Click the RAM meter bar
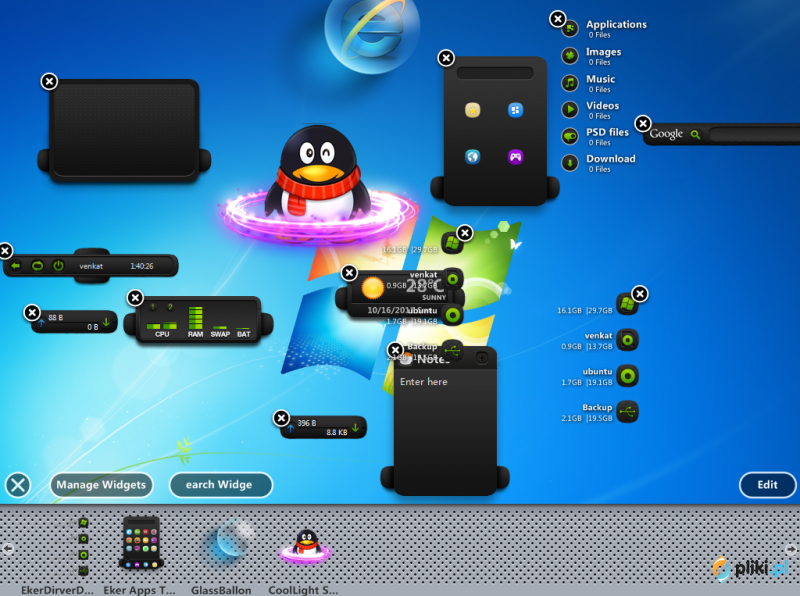The width and height of the screenshot is (800, 596). click(195, 318)
